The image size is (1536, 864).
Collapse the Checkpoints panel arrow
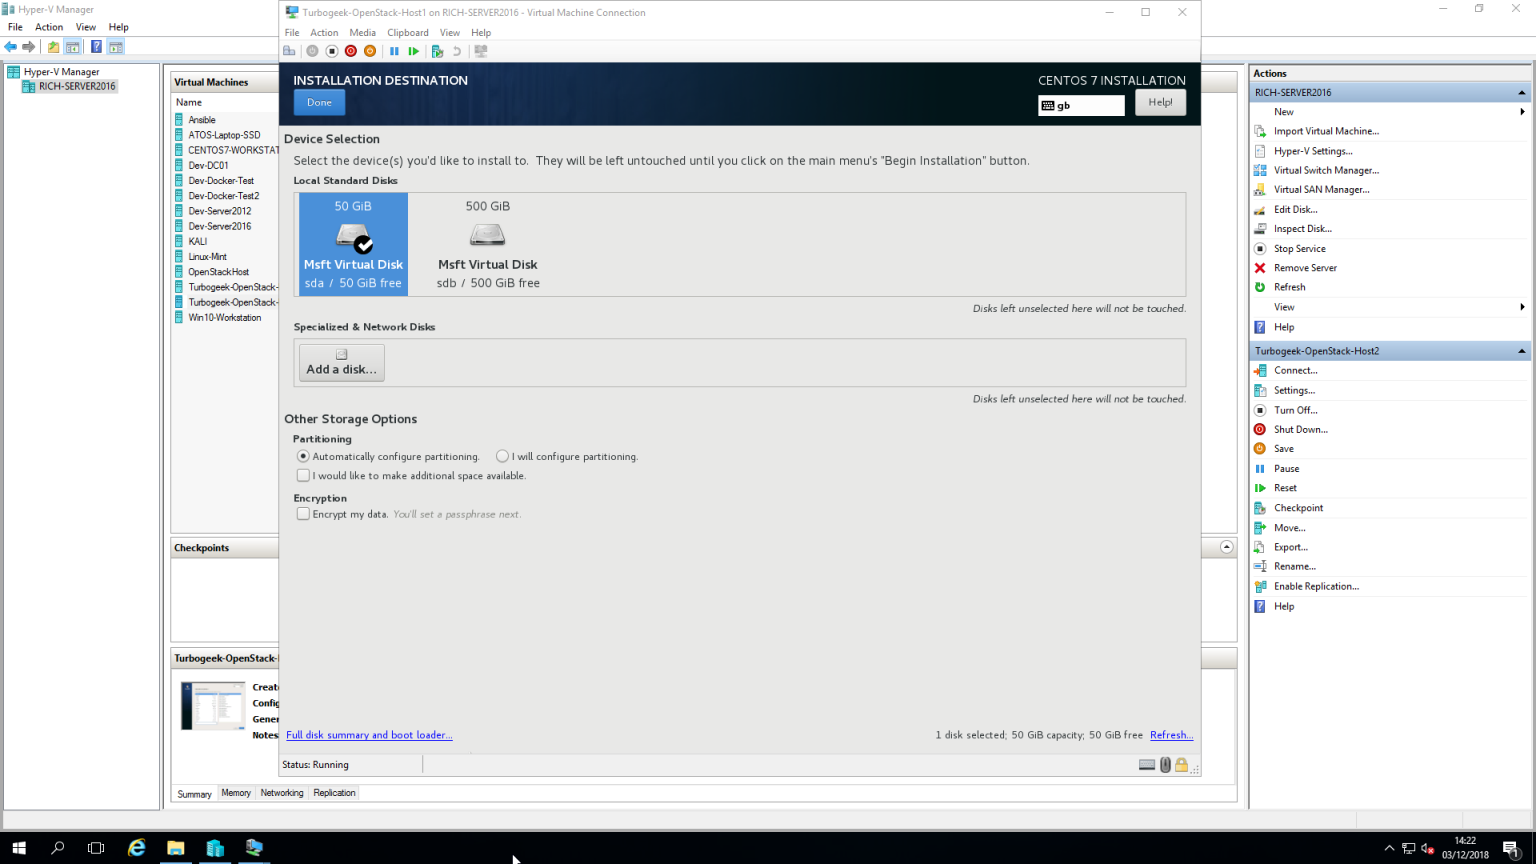click(x=1227, y=547)
